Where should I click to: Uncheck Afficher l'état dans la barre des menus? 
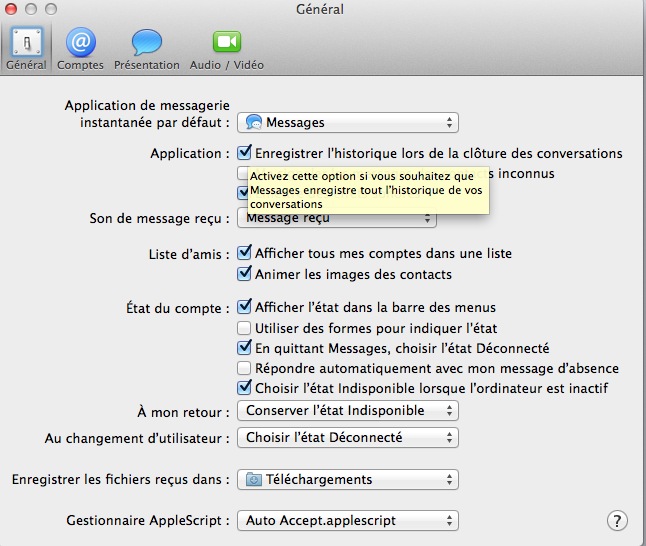click(x=244, y=308)
